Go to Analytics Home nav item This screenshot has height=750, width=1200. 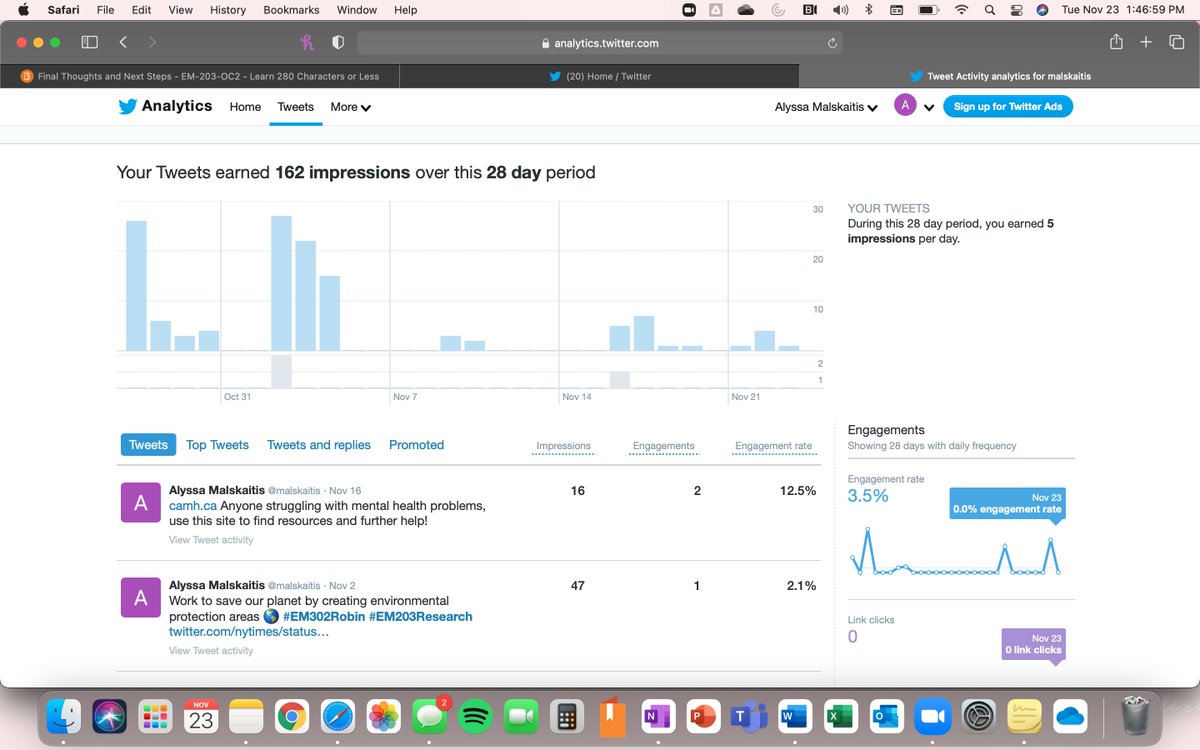[x=245, y=107]
